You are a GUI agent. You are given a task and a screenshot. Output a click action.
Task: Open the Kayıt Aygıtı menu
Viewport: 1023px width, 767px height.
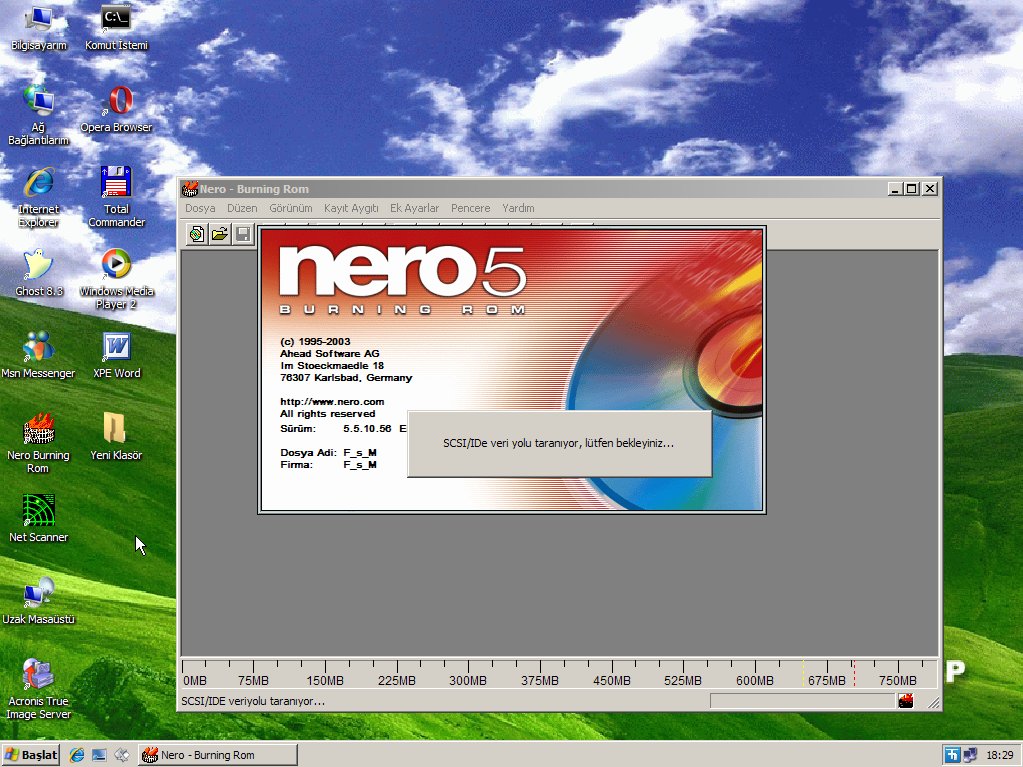pyautogui.click(x=351, y=208)
